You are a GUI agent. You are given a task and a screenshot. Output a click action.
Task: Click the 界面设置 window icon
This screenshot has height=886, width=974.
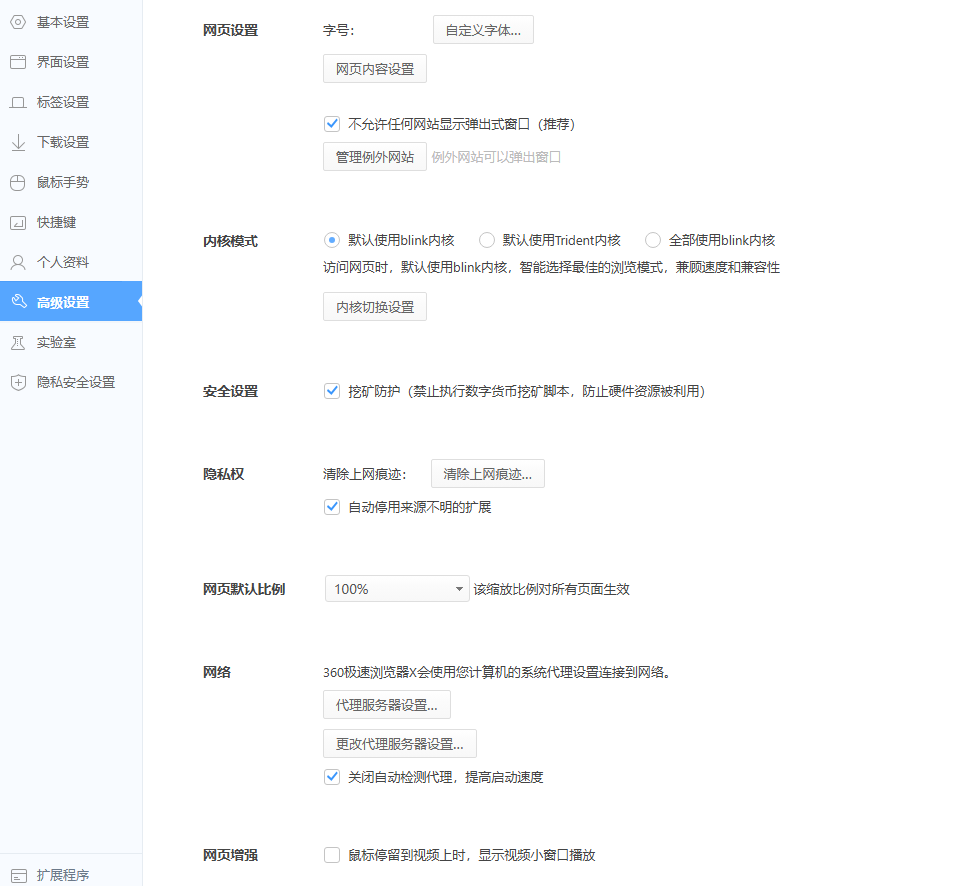click(x=18, y=62)
